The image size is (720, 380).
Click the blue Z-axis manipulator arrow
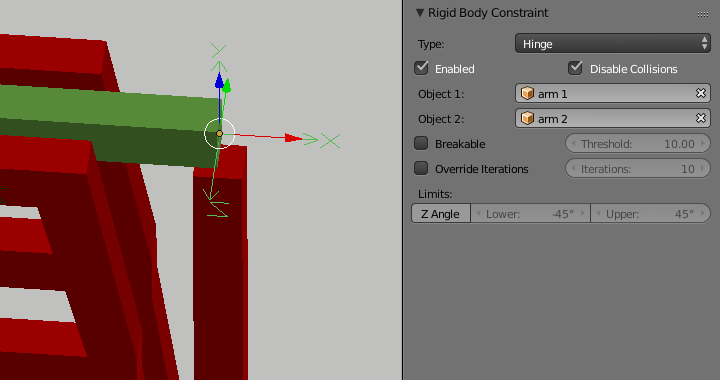[219, 81]
